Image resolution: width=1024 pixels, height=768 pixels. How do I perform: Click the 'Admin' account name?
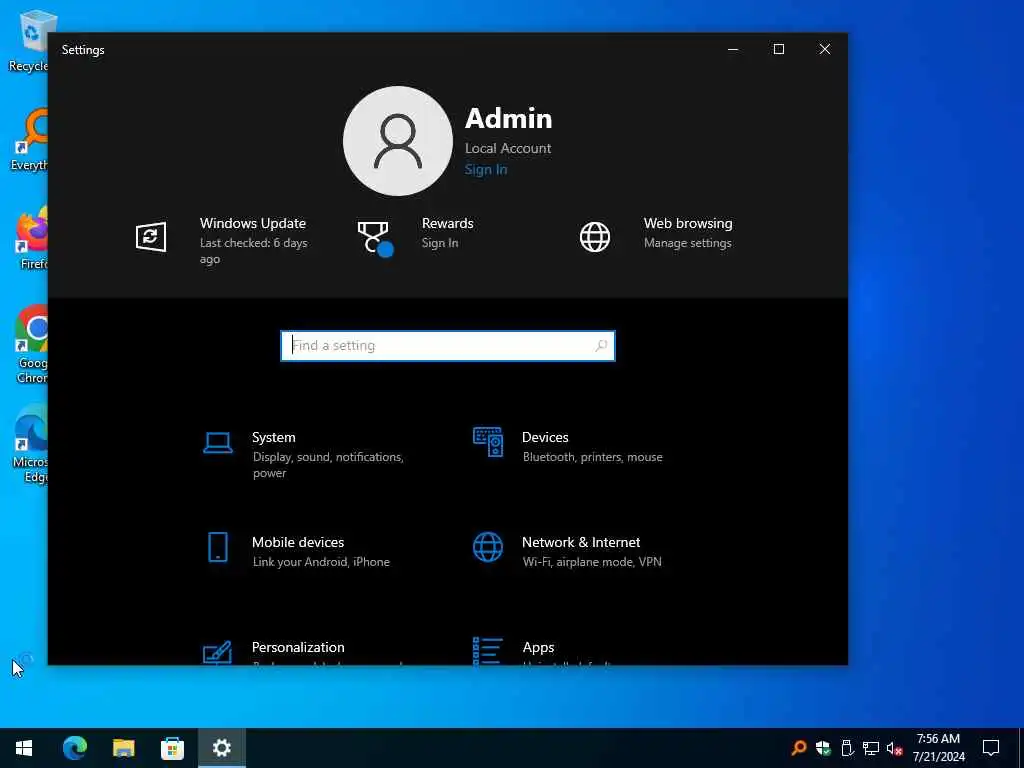coord(509,118)
